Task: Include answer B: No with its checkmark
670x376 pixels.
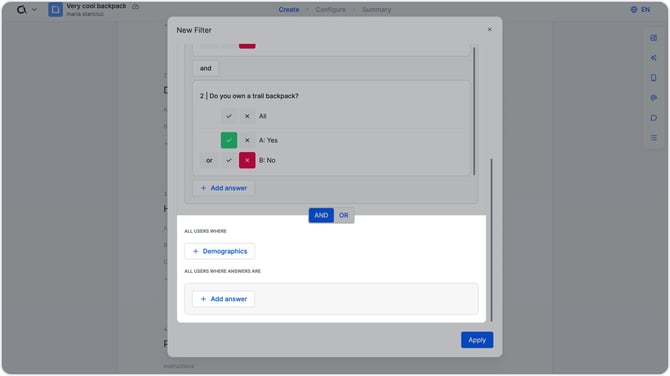Action: pos(229,160)
